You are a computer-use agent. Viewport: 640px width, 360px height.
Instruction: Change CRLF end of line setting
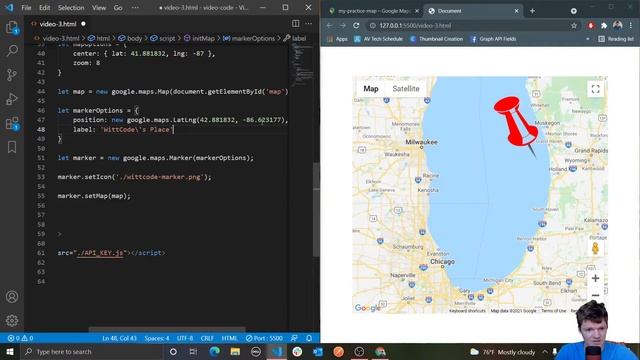coord(207,338)
